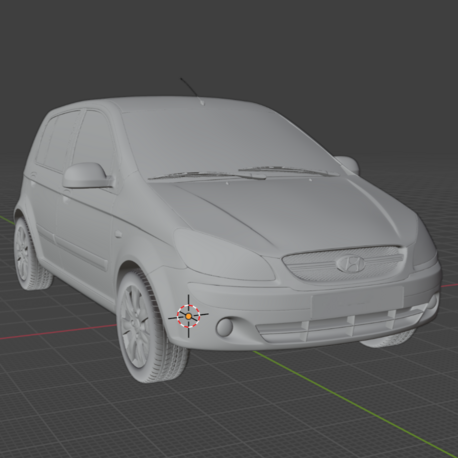Click the Hyundai logo on the grille
The height and width of the screenshot is (458, 458).
pos(350,264)
